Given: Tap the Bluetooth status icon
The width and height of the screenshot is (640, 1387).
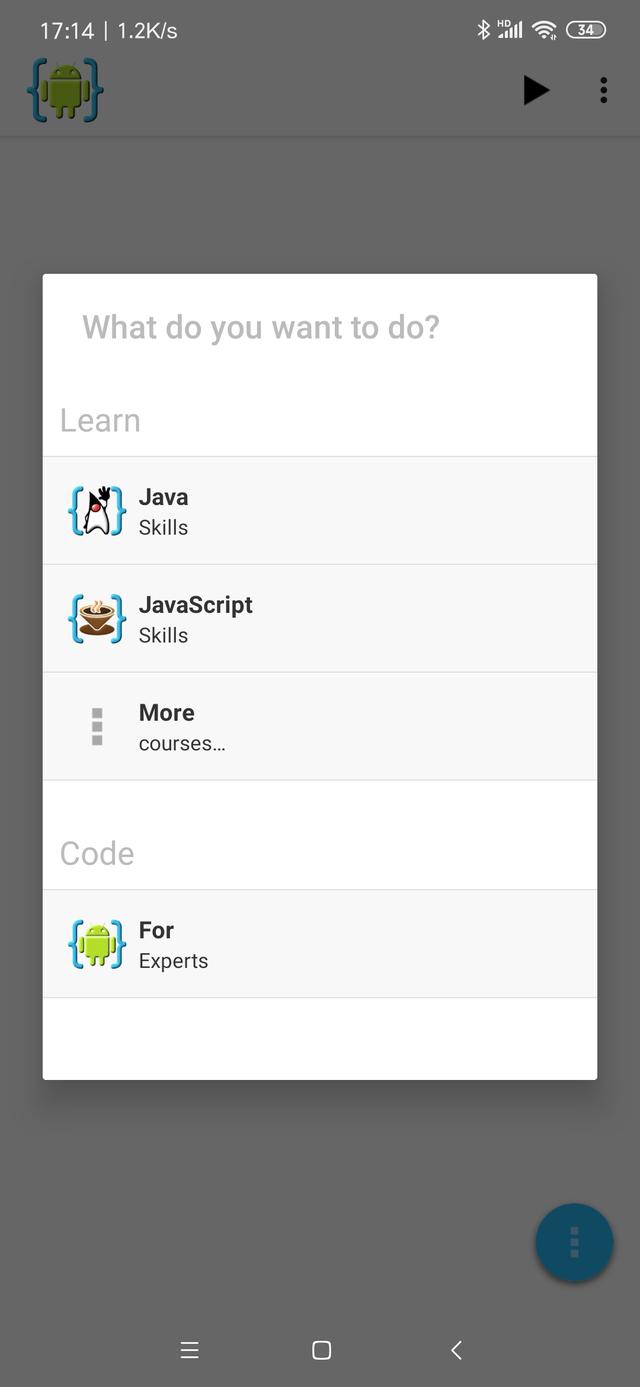Looking at the screenshot, I should click(x=483, y=30).
